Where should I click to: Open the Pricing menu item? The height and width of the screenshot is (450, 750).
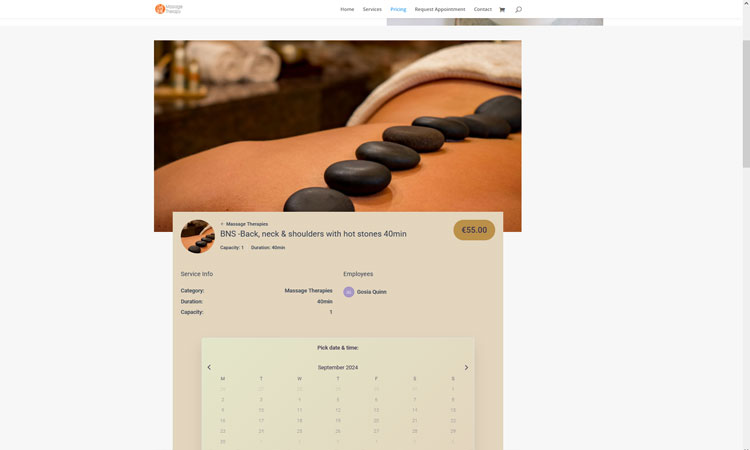[x=398, y=9]
